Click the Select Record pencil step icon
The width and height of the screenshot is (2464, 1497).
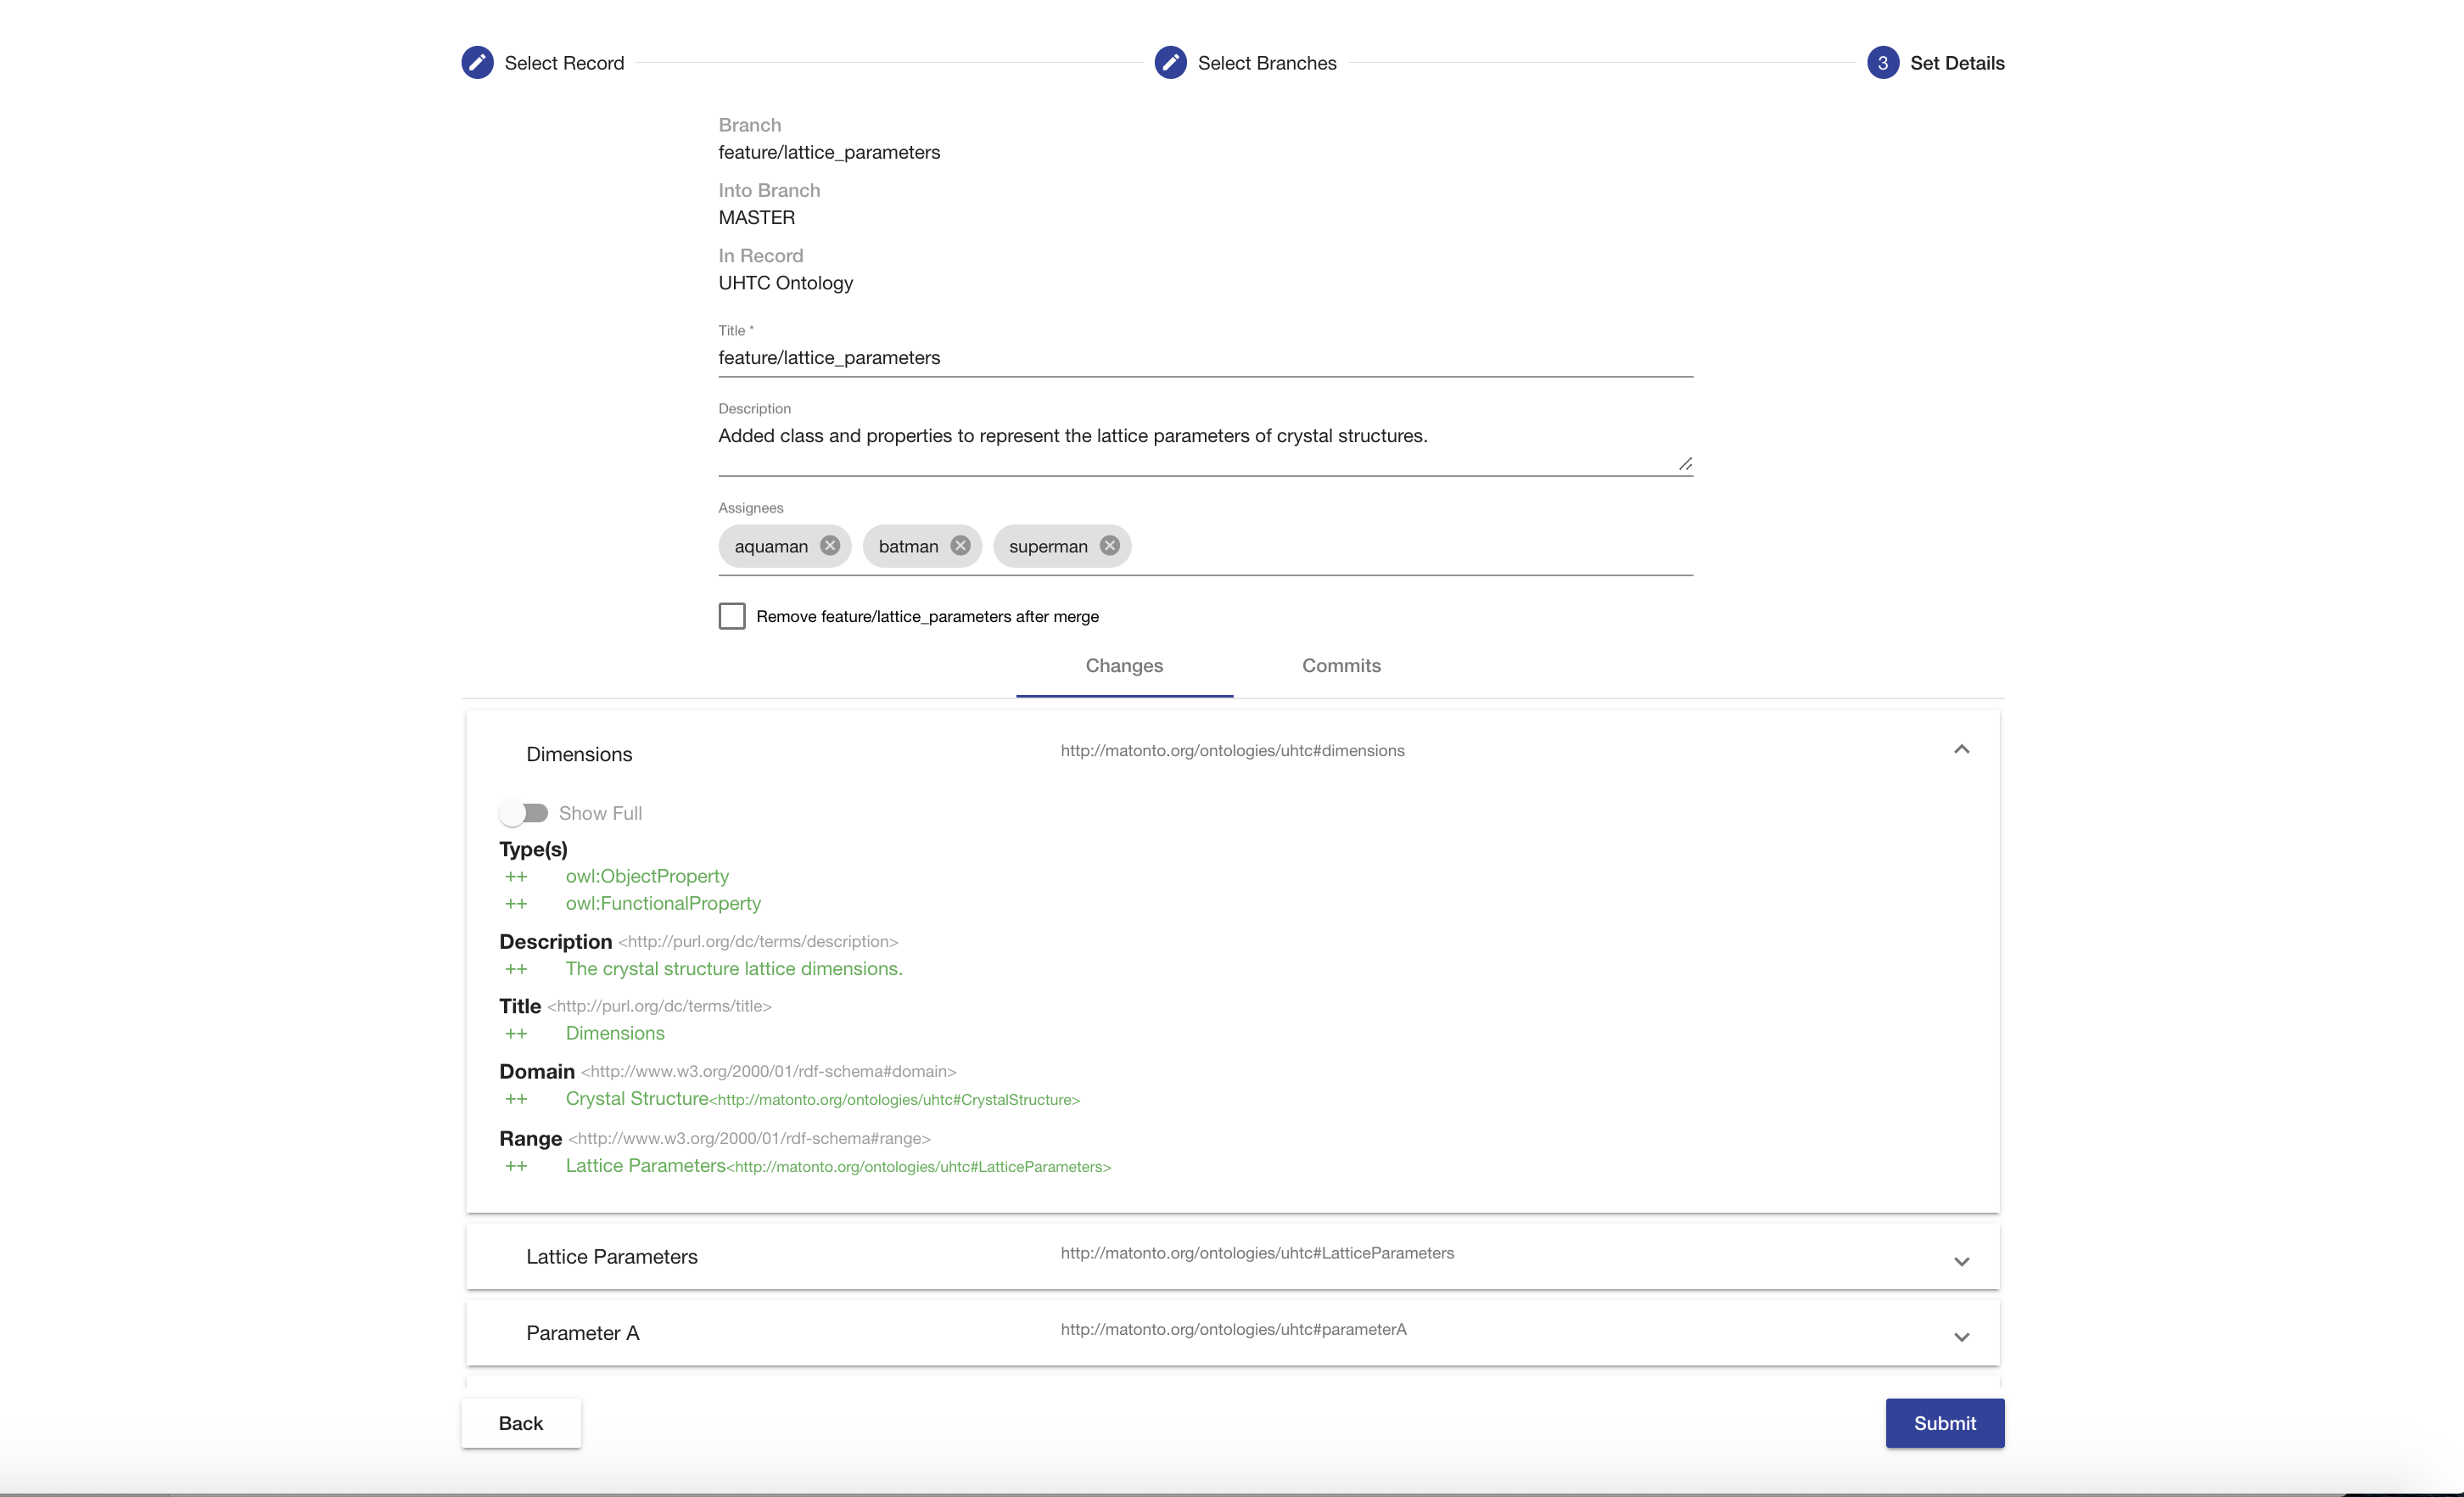click(477, 62)
